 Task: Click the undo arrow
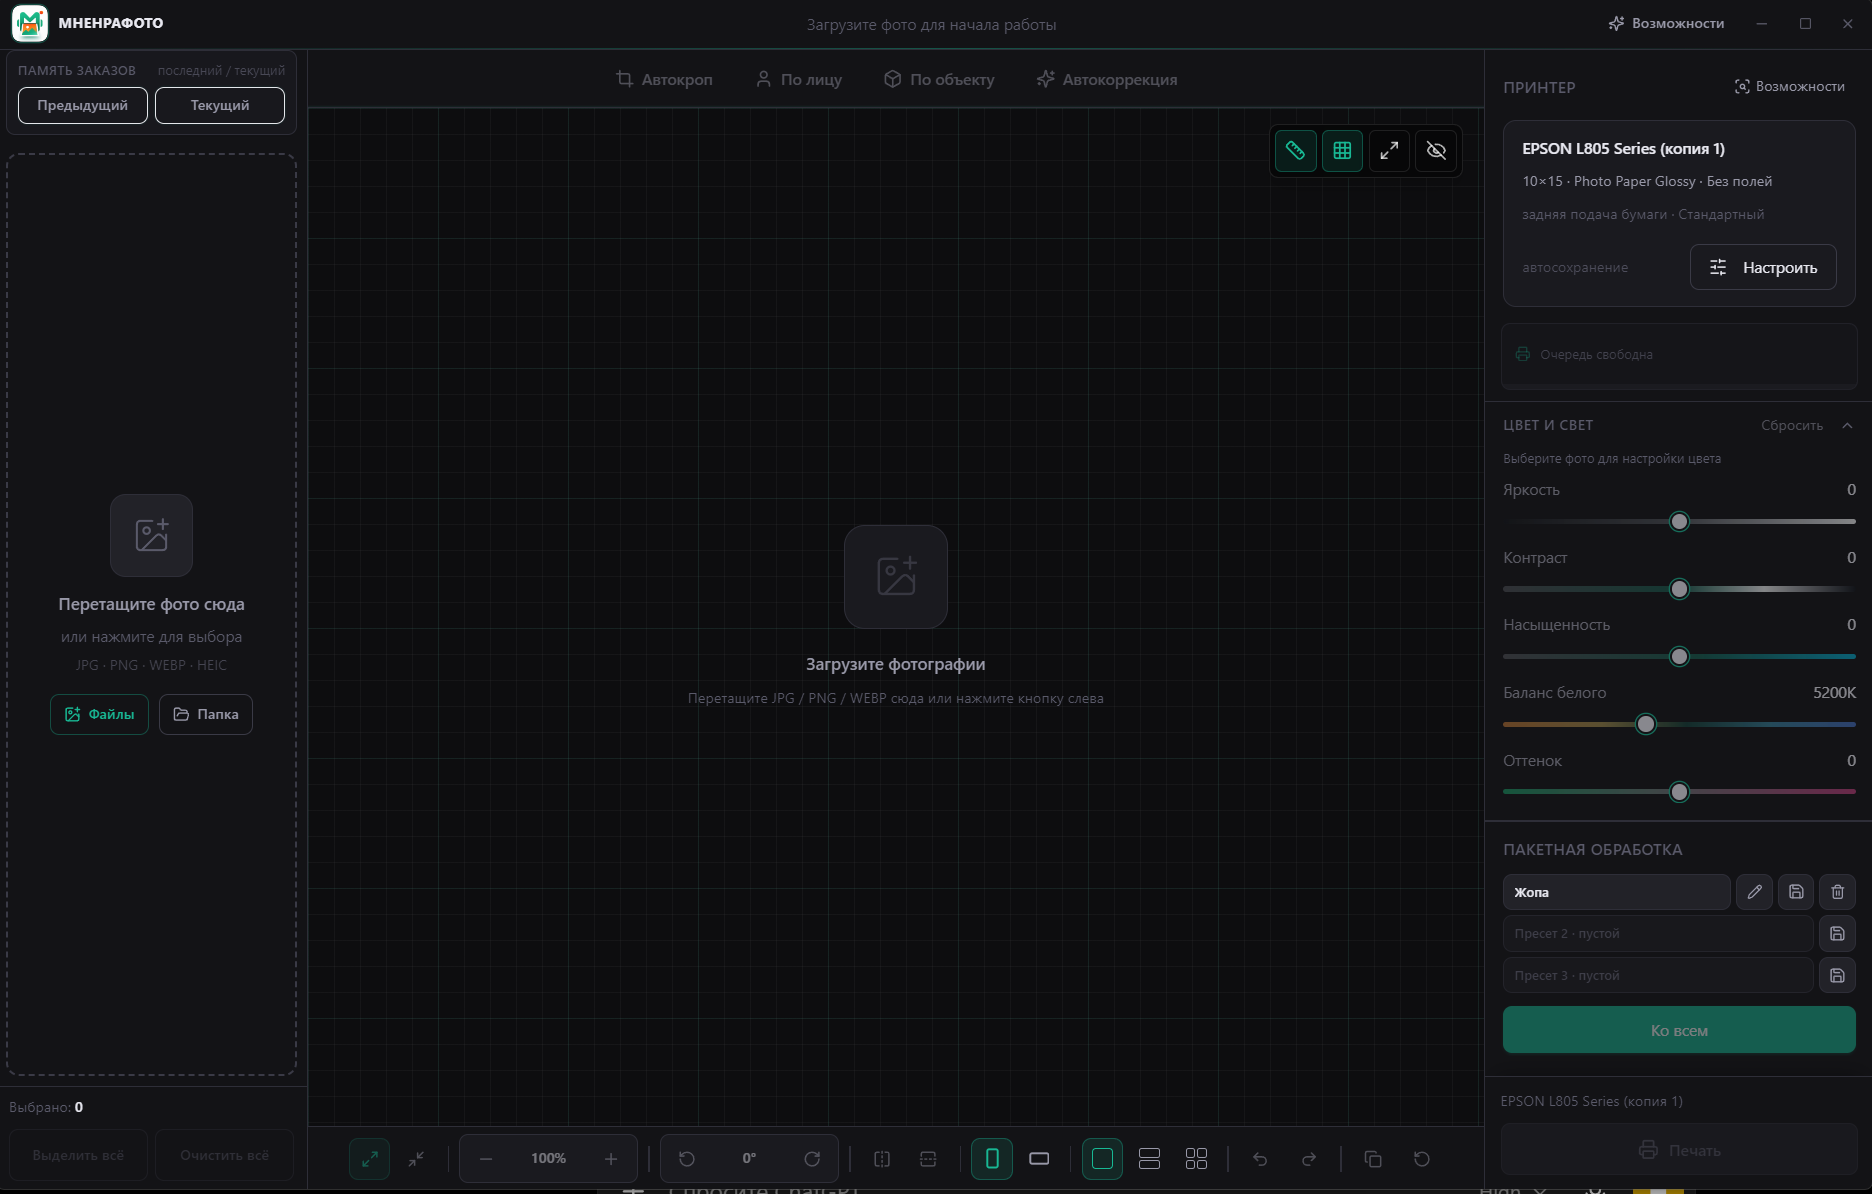click(1260, 1159)
